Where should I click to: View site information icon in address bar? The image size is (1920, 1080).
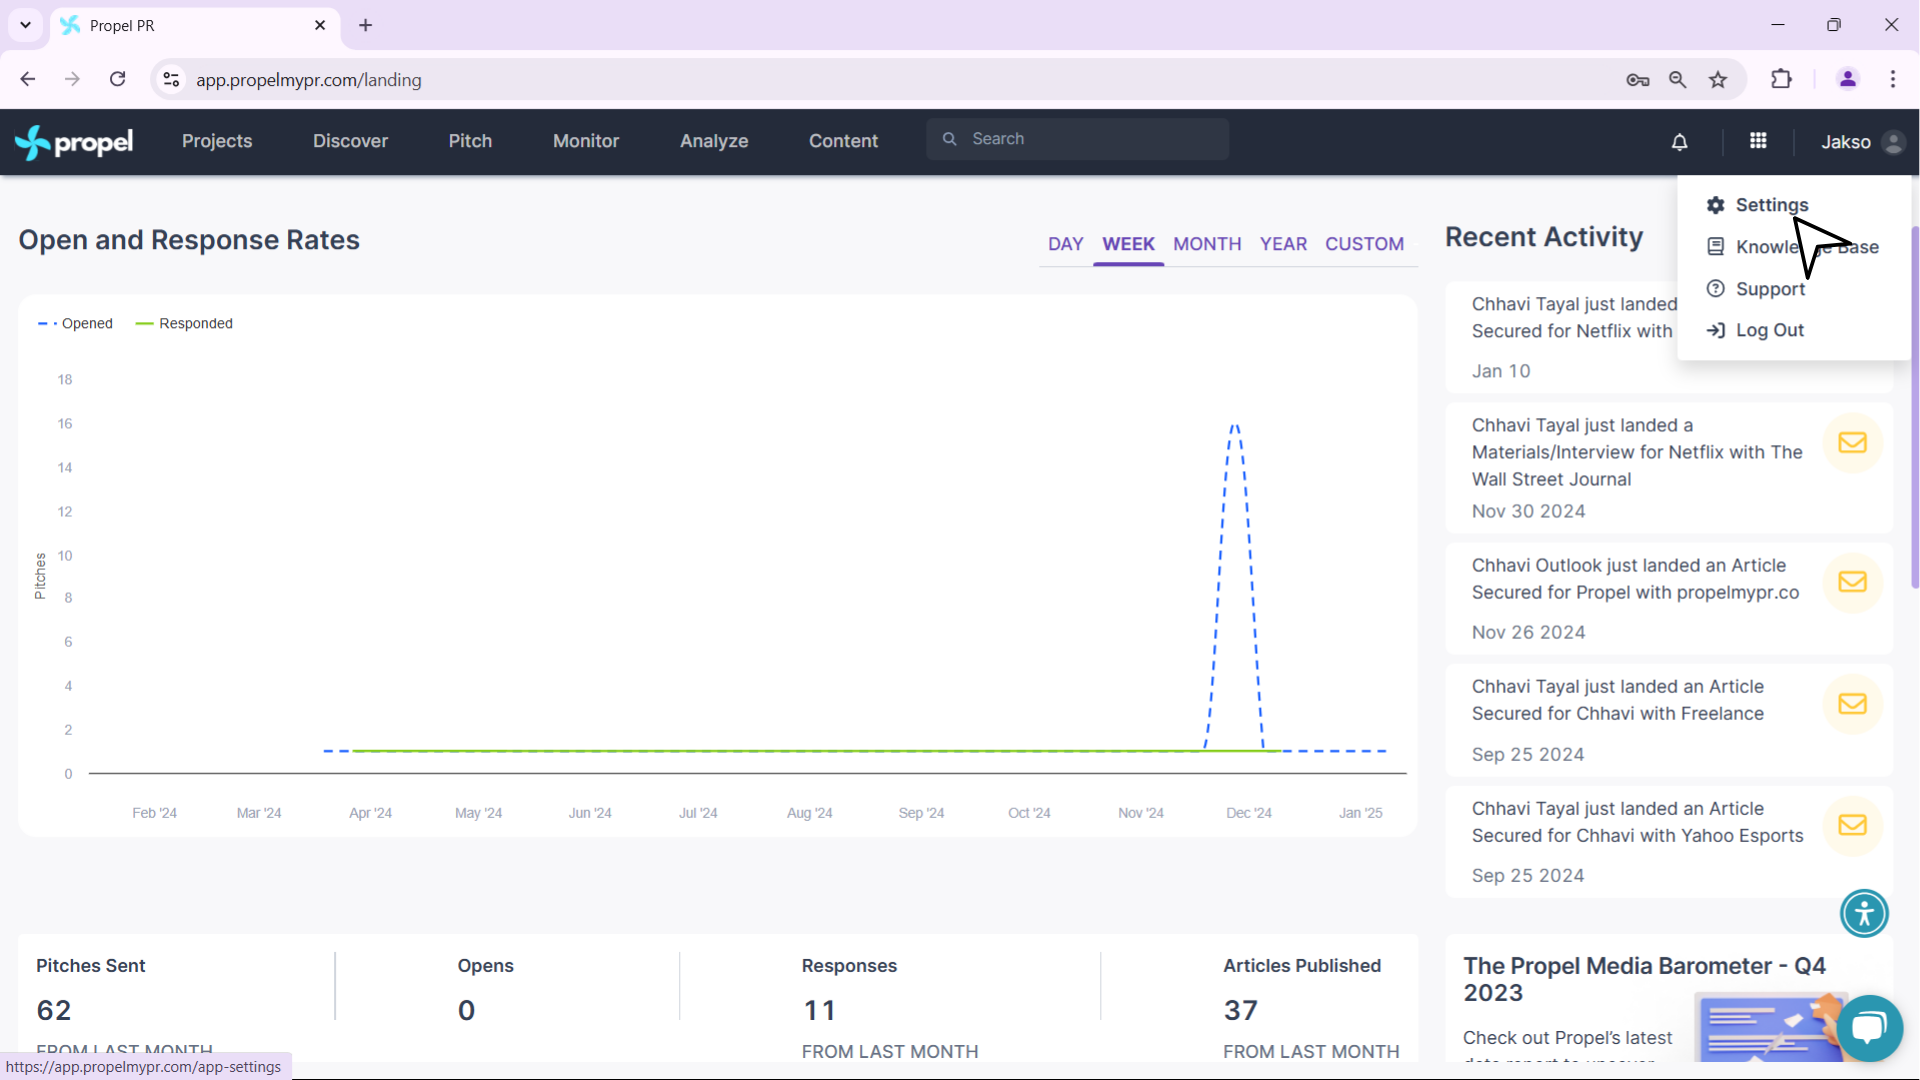click(x=172, y=79)
